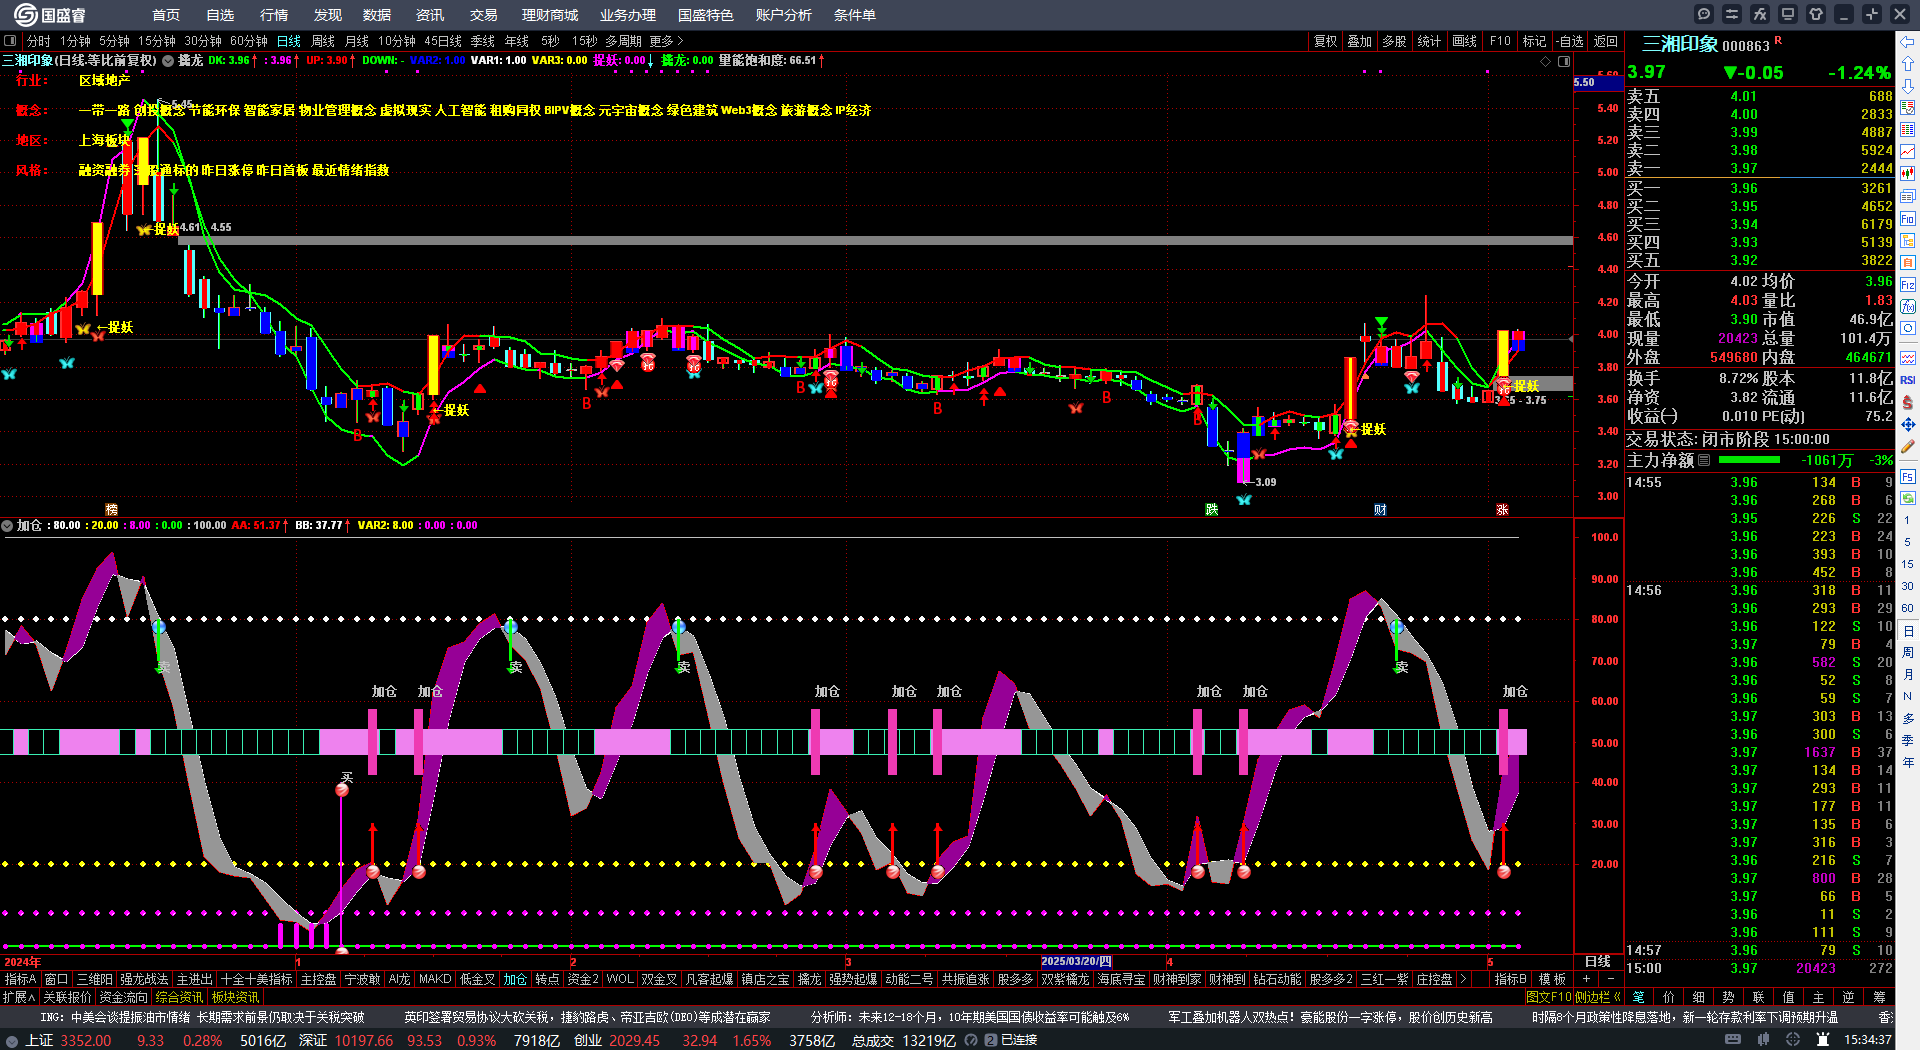The width and height of the screenshot is (1920, 1050).
Task: Click the crosshair move icon in right sidebar
Action: tap(1908, 424)
